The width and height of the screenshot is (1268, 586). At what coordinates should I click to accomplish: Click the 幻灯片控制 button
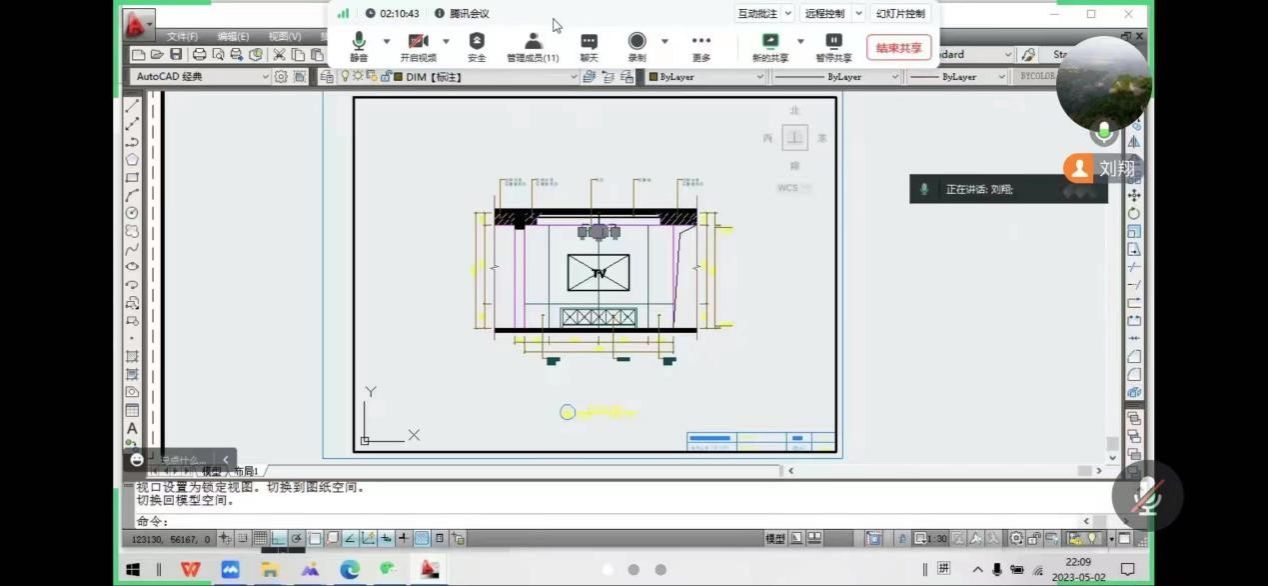coord(900,14)
